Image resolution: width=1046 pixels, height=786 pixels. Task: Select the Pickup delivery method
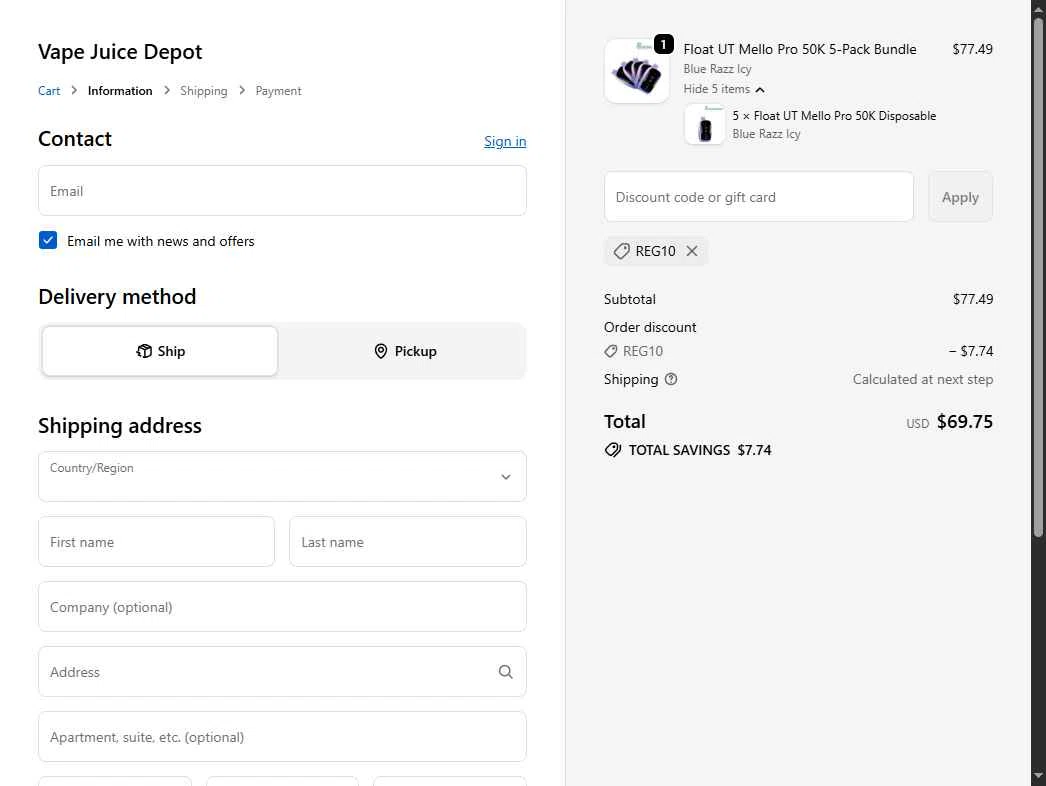point(405,351)
